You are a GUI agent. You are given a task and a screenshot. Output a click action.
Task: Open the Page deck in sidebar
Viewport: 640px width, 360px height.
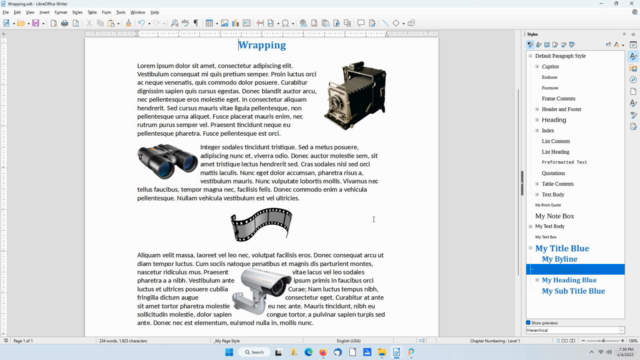[x=633, y=91]
